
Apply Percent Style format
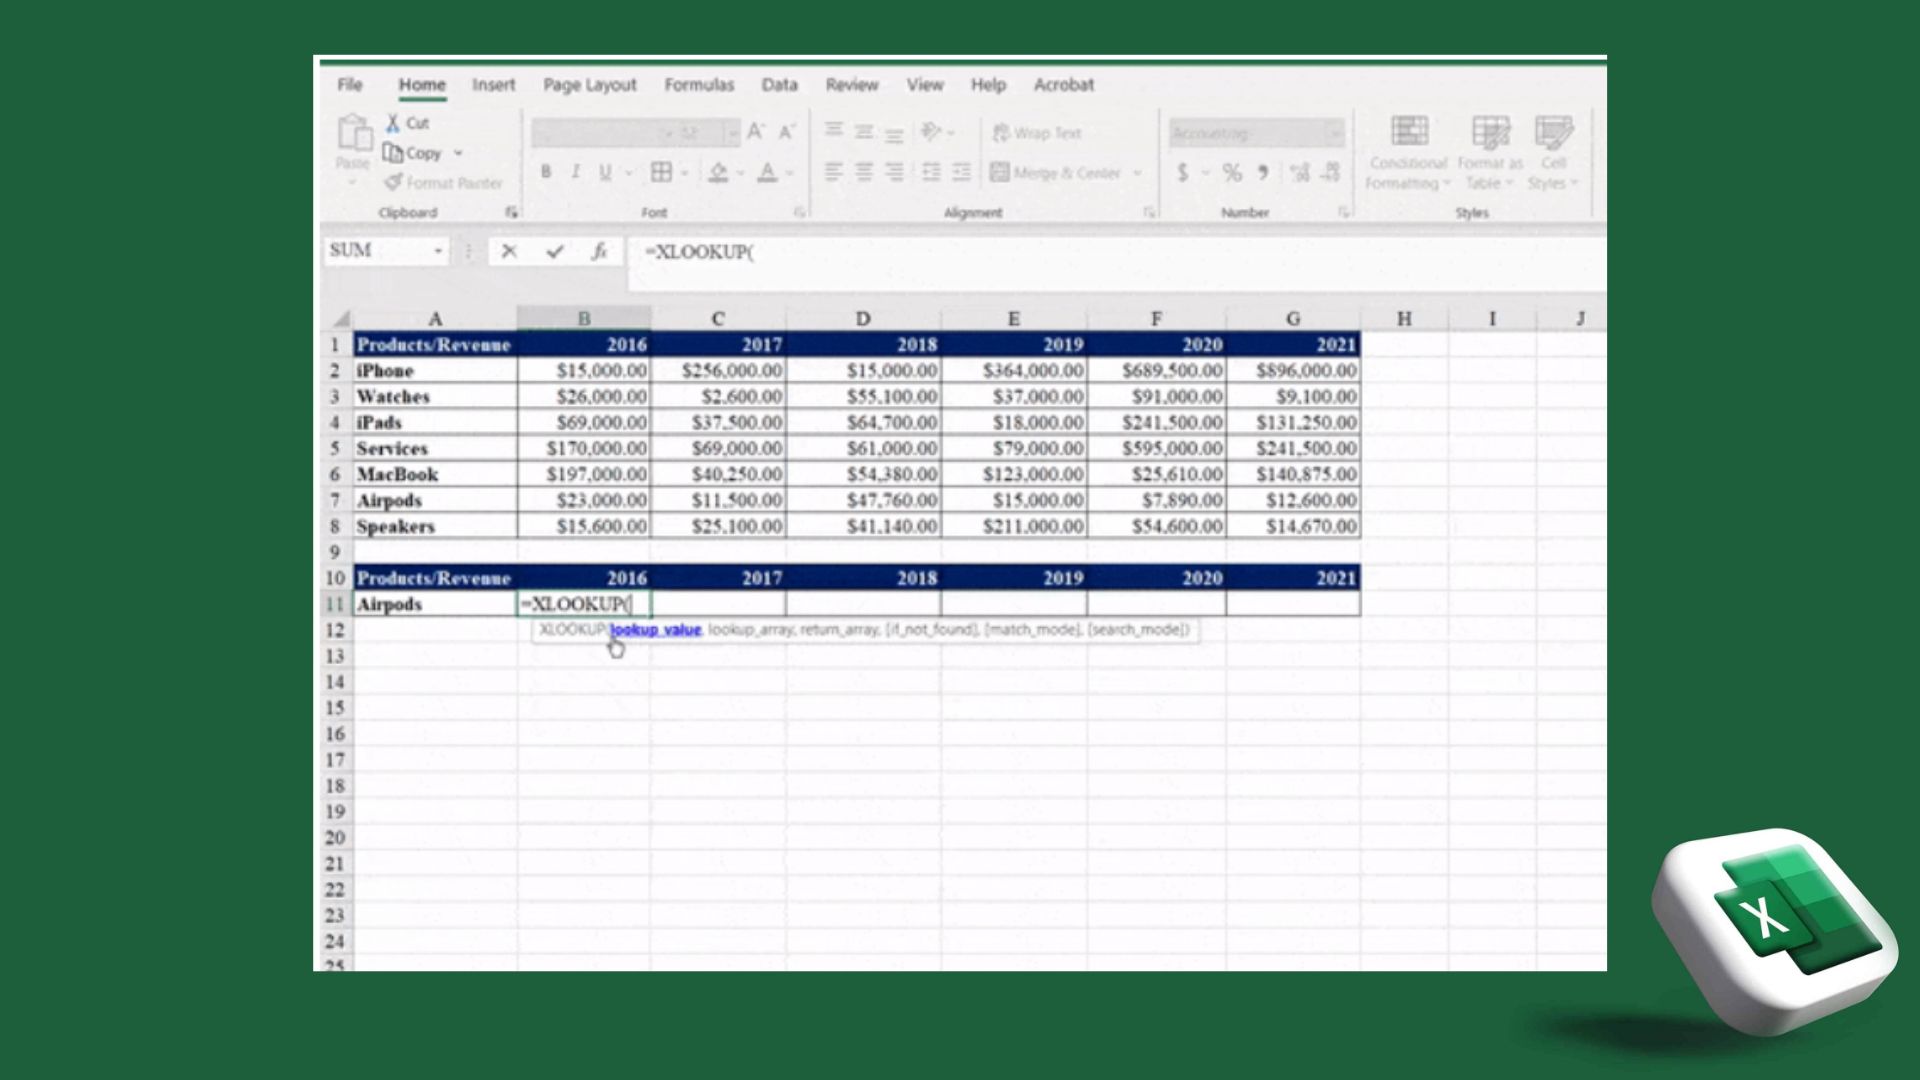click(1232, 173)
